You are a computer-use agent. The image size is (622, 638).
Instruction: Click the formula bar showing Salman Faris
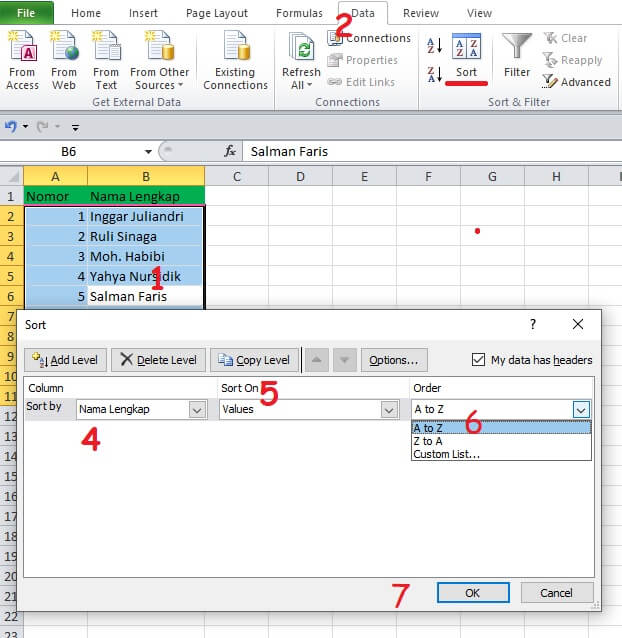(432, 152)
